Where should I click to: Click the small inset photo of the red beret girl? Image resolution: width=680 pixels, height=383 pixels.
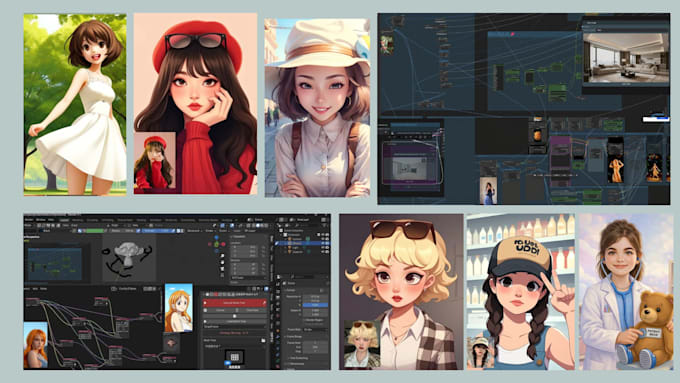coord(155,161)
